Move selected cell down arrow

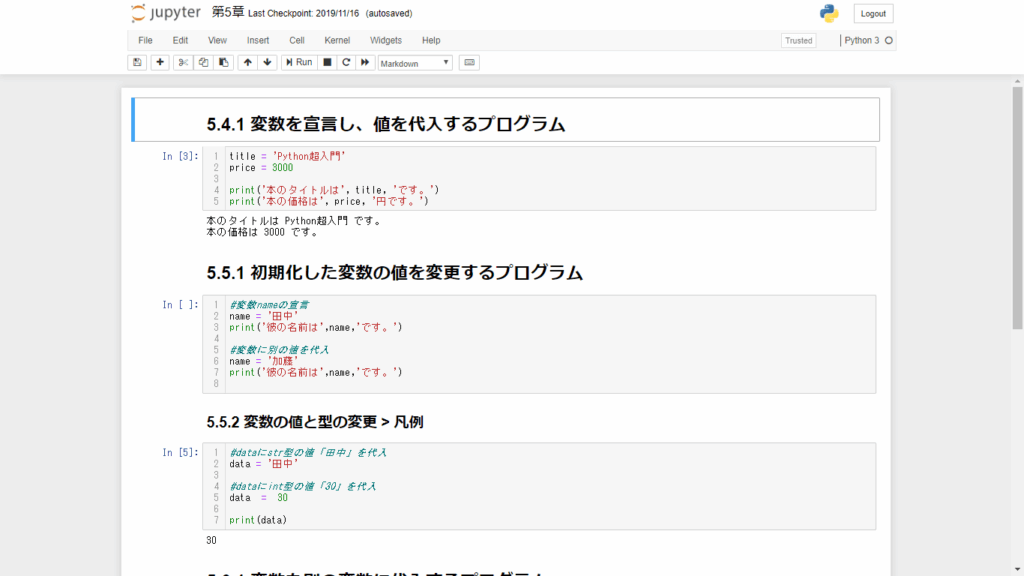267,62
